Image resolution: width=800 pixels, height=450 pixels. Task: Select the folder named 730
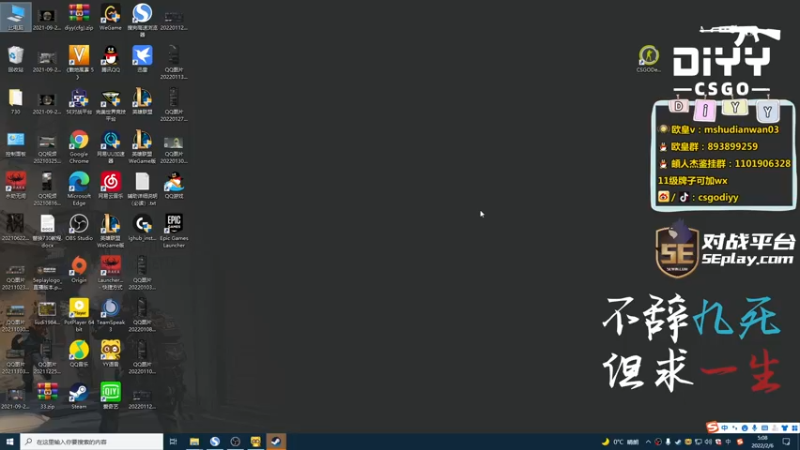[x=15, y=101]
